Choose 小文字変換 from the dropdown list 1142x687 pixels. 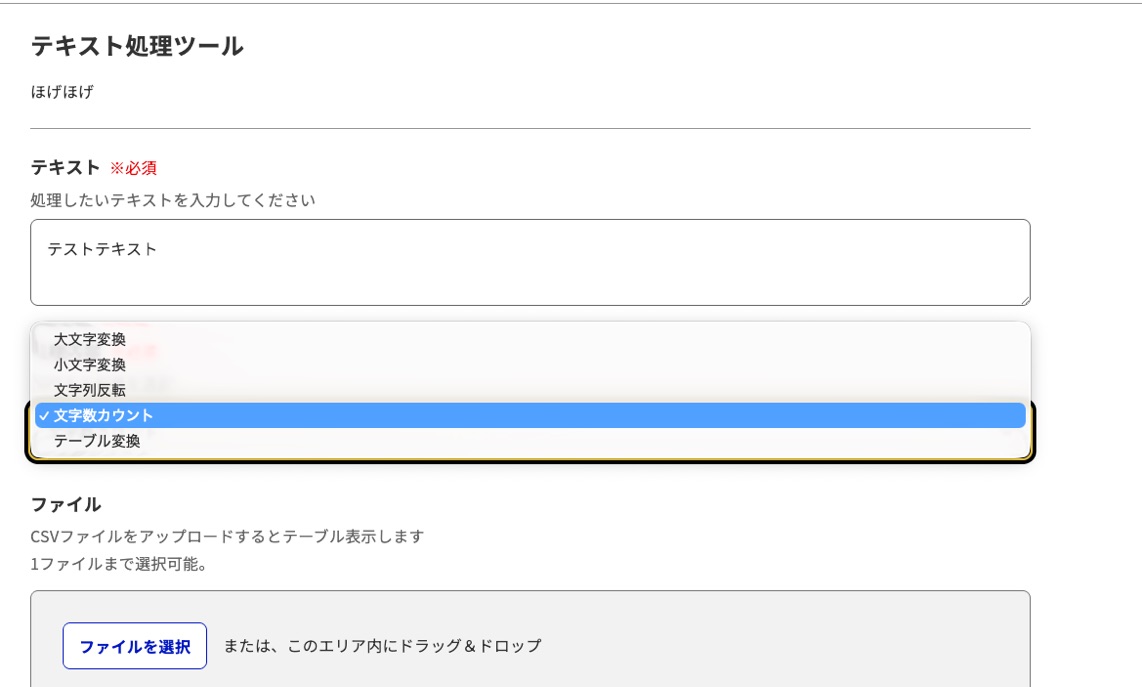(90, 365)
